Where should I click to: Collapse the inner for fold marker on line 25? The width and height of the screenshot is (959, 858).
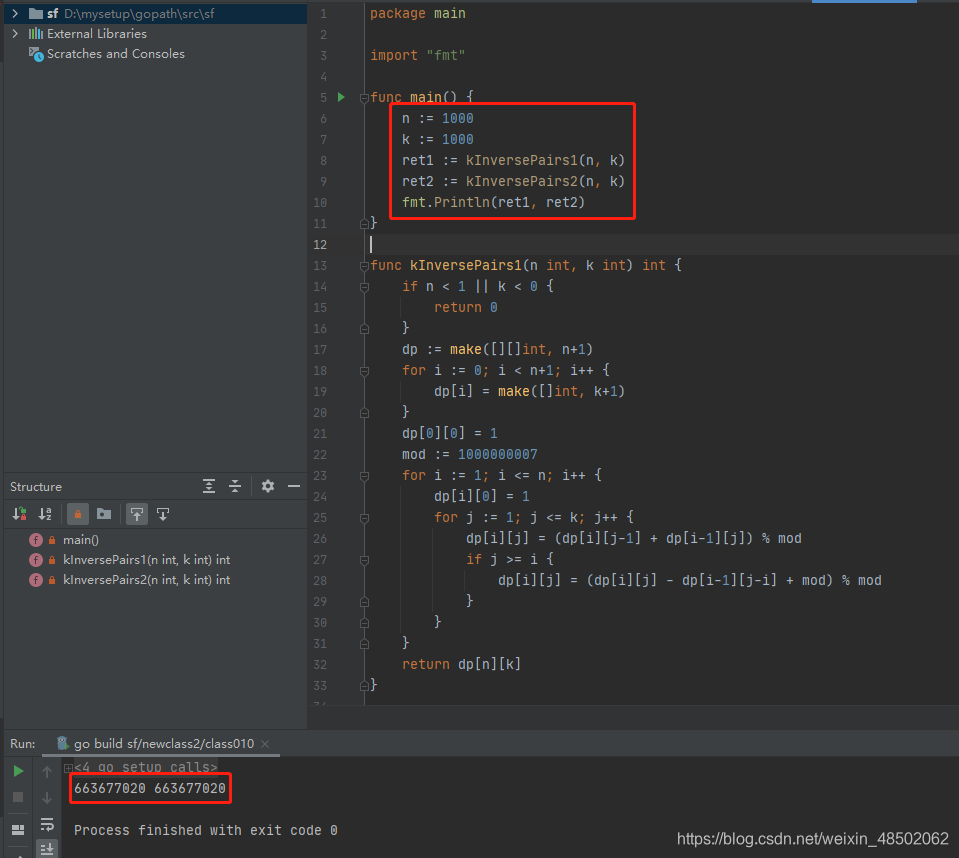pos(364,517)
